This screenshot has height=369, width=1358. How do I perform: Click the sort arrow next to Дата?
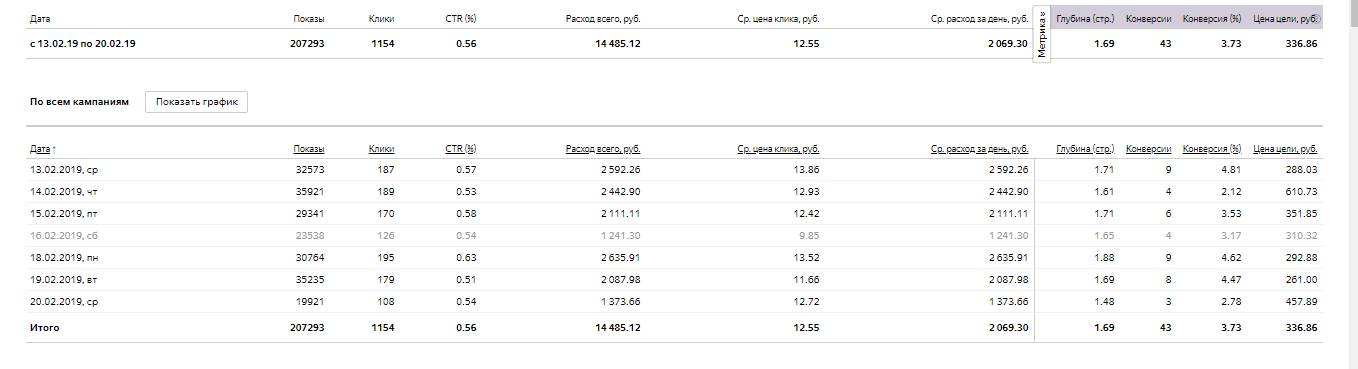(54, 149)
